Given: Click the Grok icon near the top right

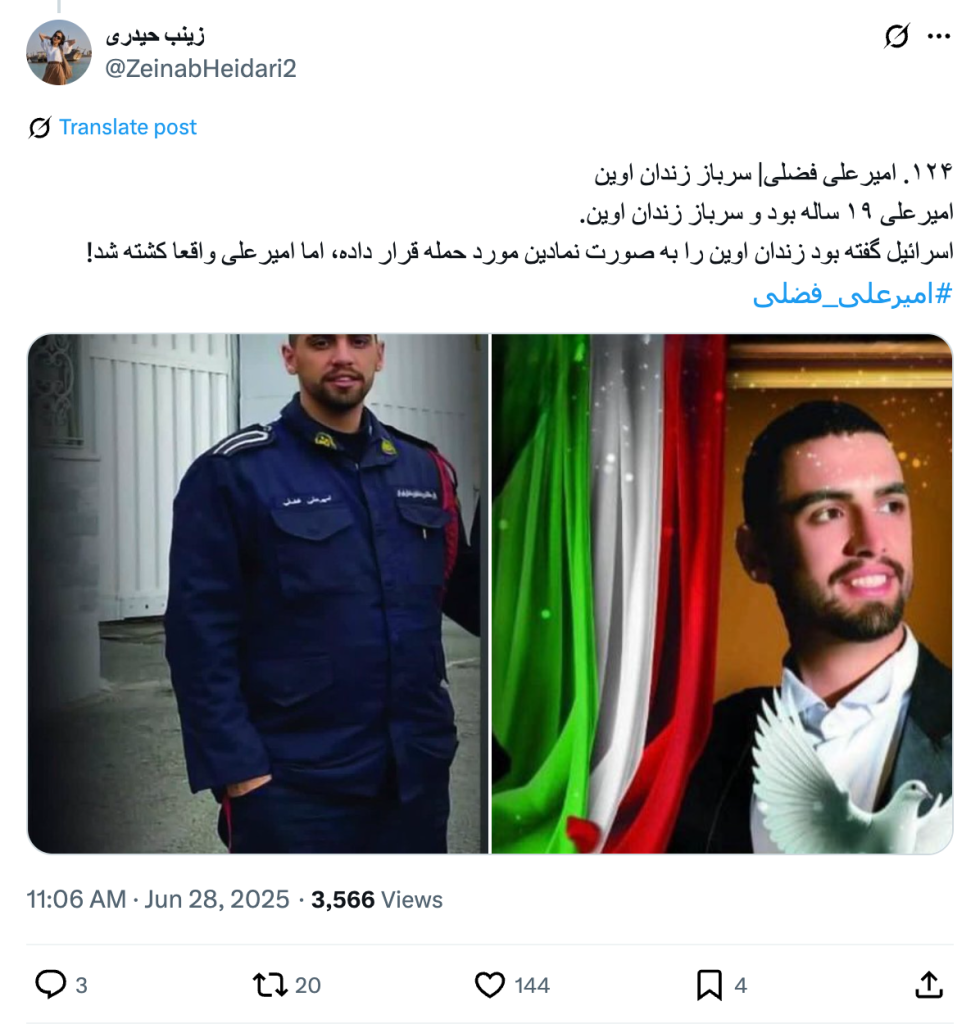Looking at the screenshot, I should coord(896,36).
